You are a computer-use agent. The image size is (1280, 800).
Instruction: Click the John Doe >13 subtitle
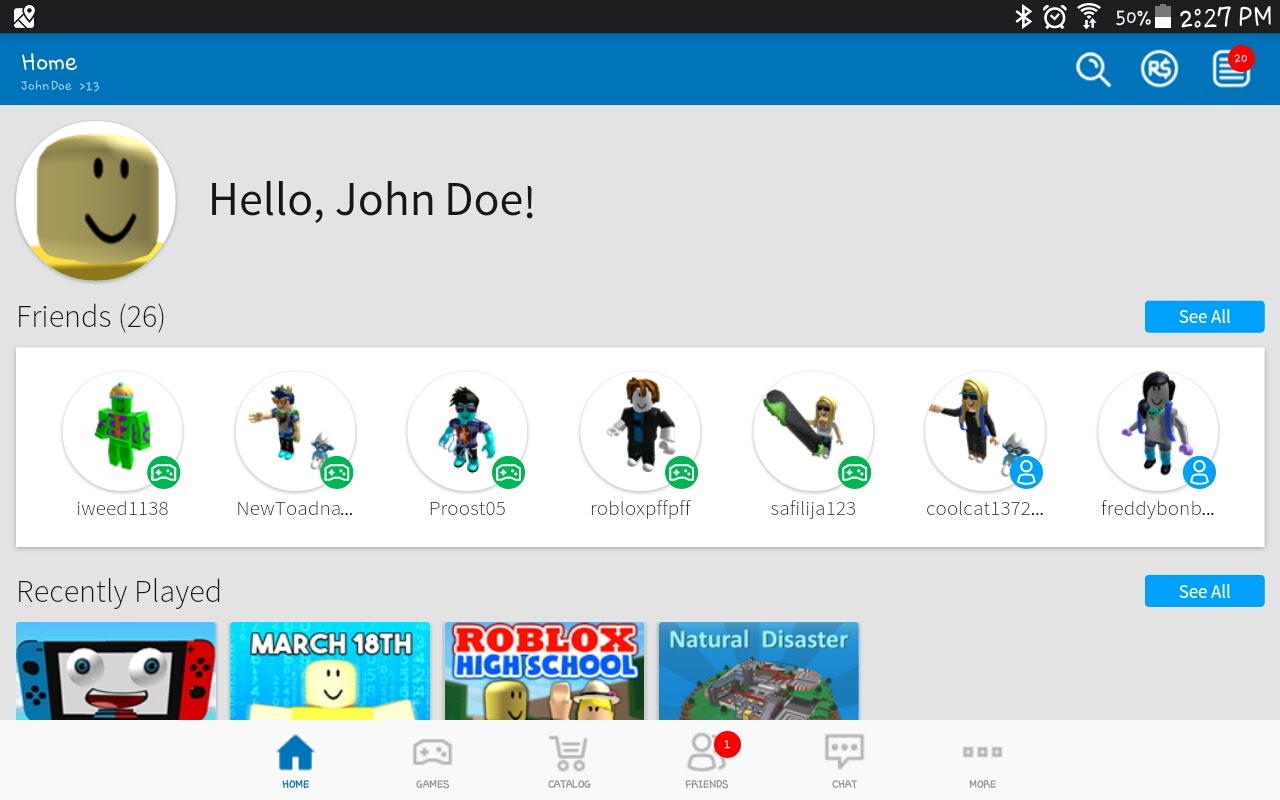(x=60, y=86)
